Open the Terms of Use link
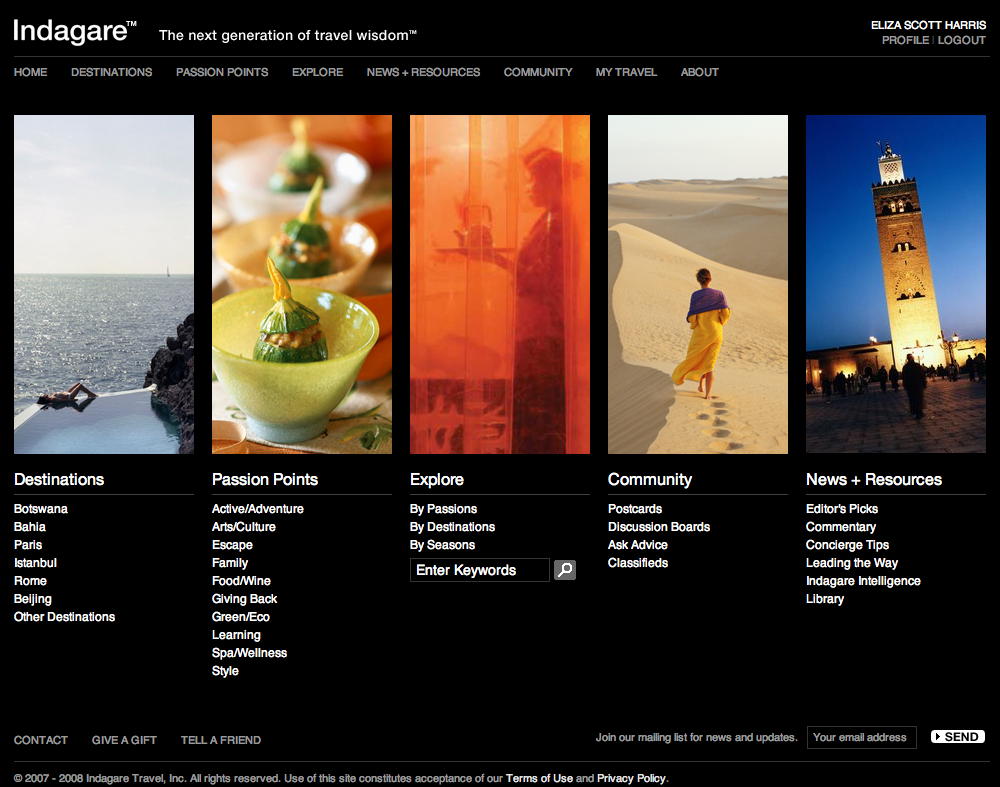The image size is (1000, 787). click(539, 778)
